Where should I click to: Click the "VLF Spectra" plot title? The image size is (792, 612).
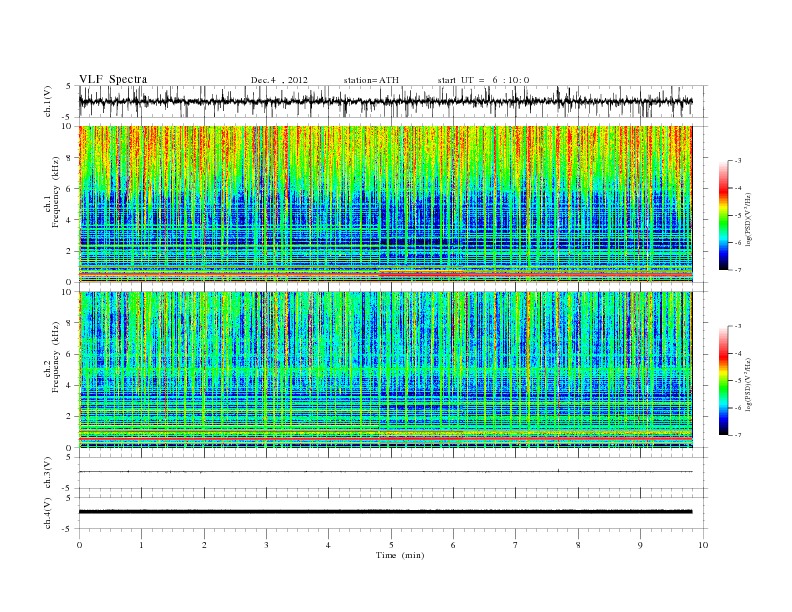click(113, 79)
